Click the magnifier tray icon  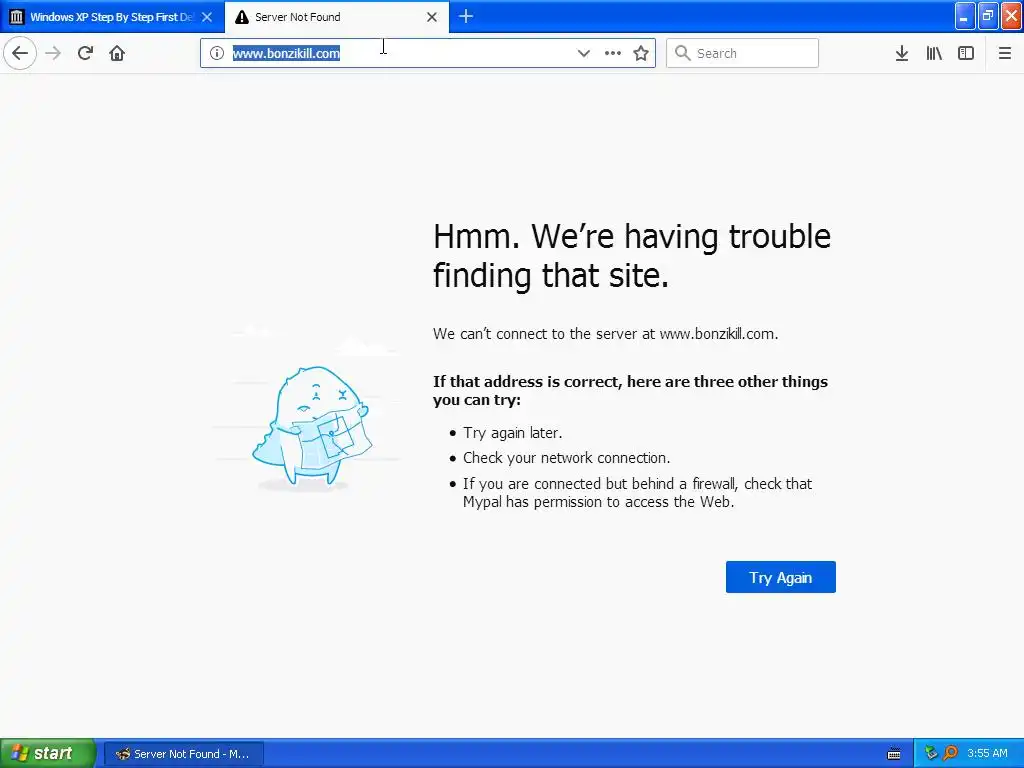(x=950, y=754)
